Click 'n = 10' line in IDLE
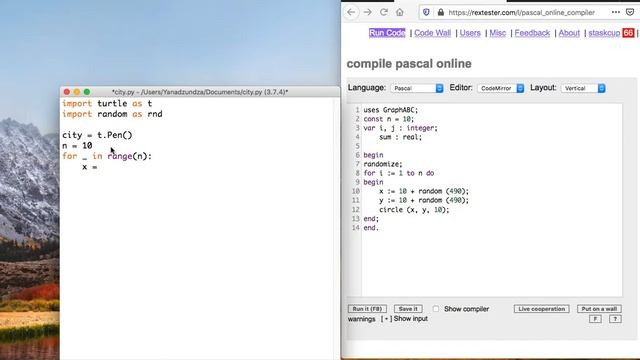 77,146
